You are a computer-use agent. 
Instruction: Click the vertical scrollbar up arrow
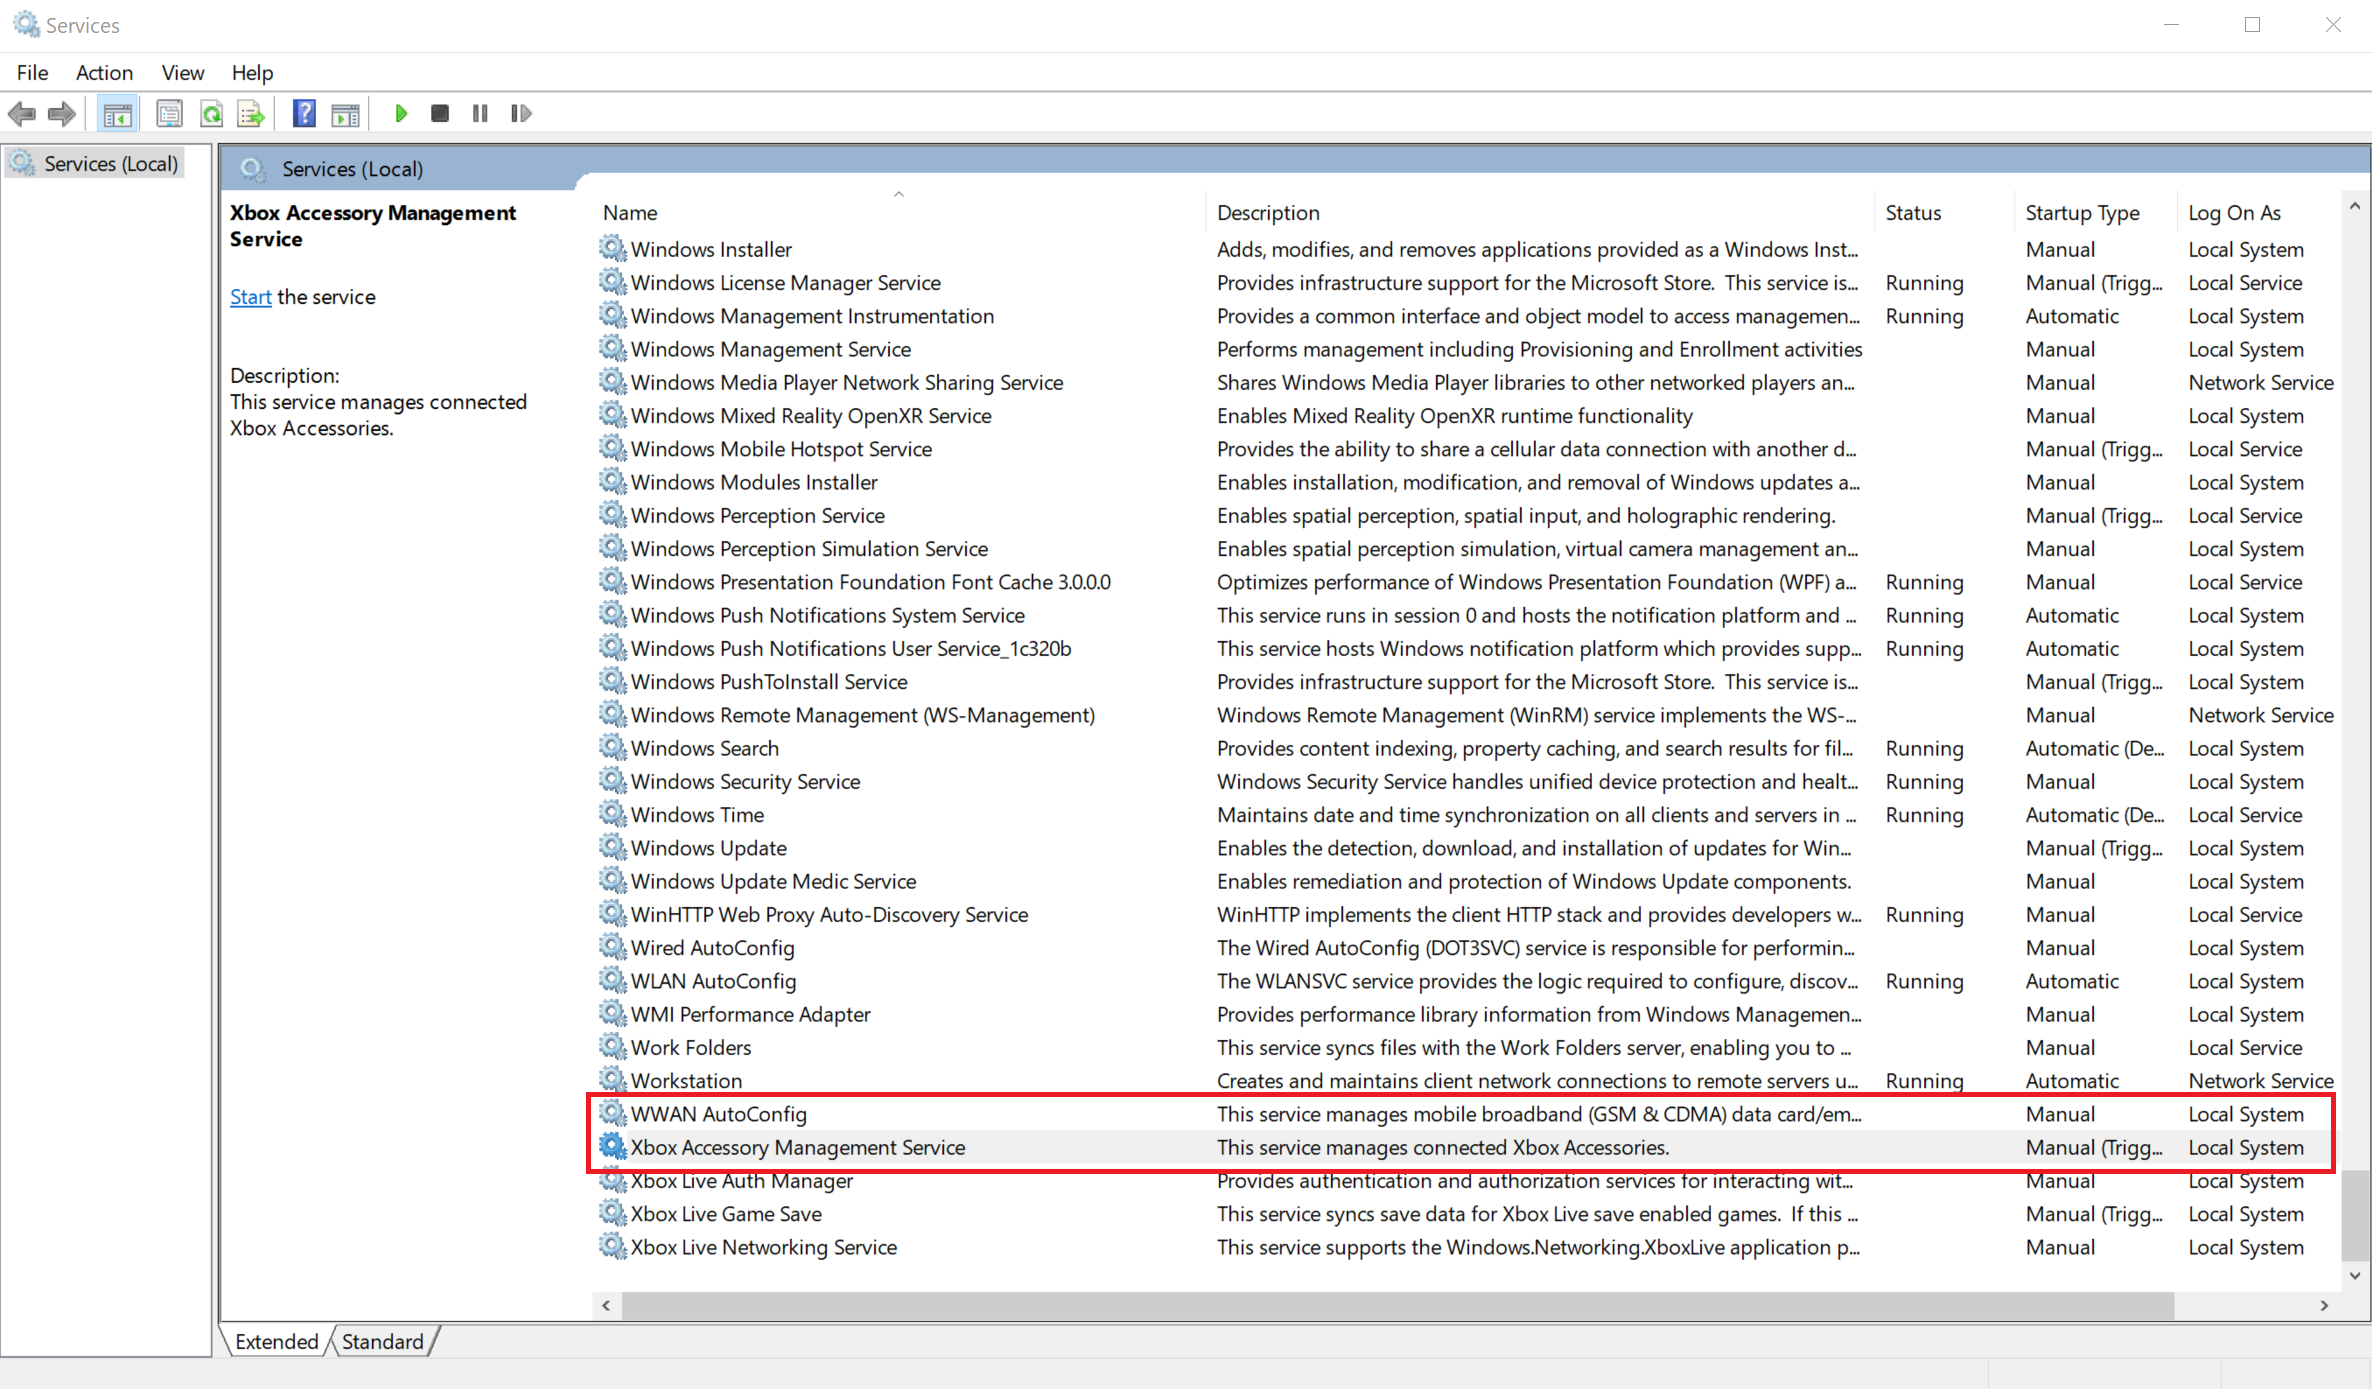pyautogui.click(x=2355, y=206)
